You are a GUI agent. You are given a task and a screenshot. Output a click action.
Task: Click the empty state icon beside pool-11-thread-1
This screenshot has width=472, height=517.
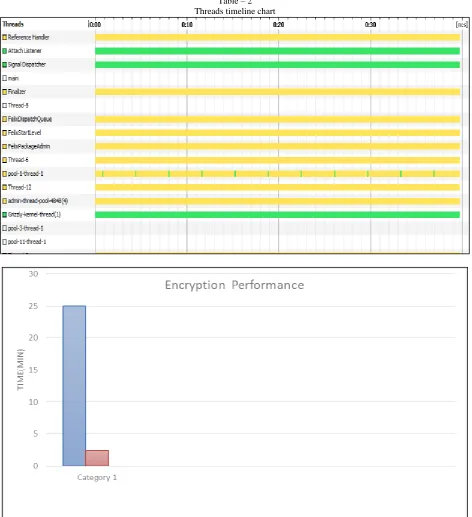point(5,242)
